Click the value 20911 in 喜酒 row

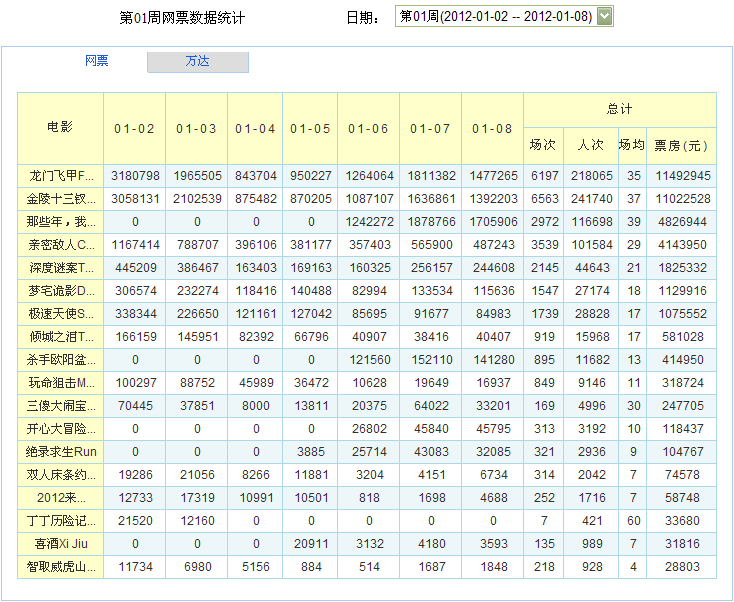click(x=311, y=543)
